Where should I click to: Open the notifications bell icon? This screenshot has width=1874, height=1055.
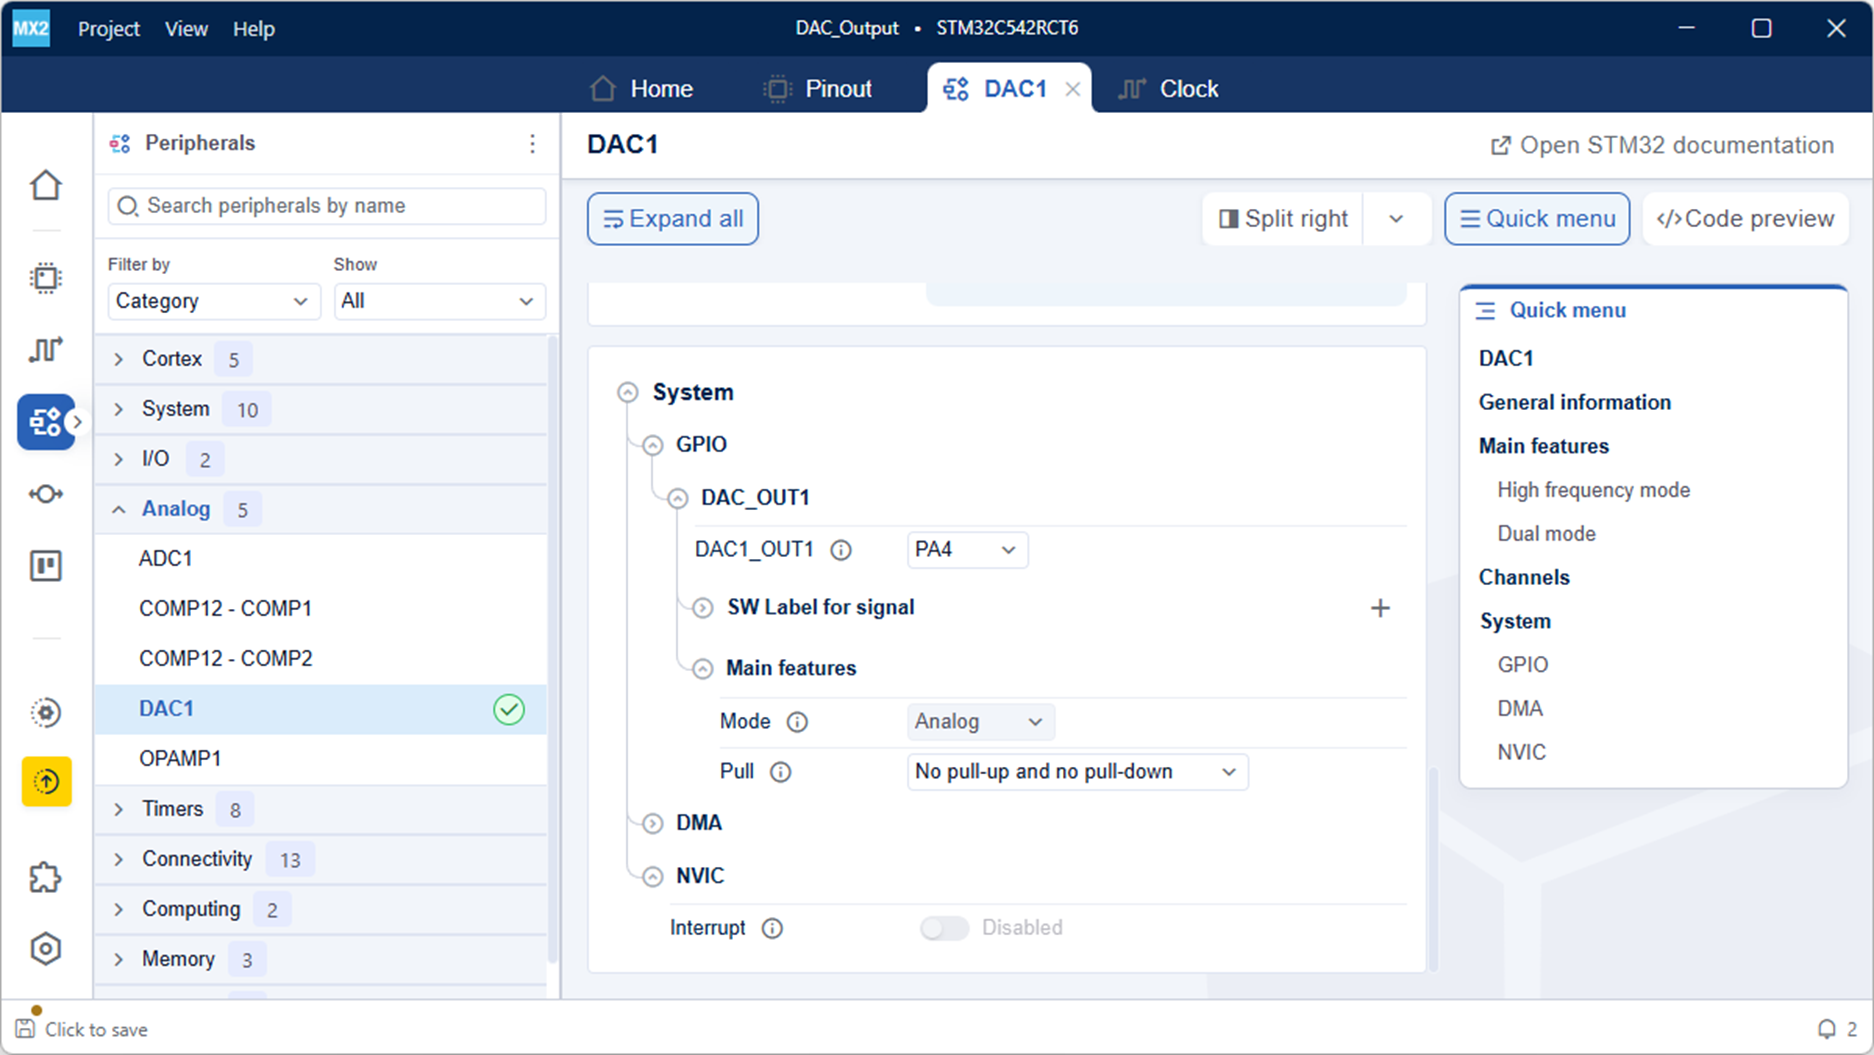pos(1827,1029)
